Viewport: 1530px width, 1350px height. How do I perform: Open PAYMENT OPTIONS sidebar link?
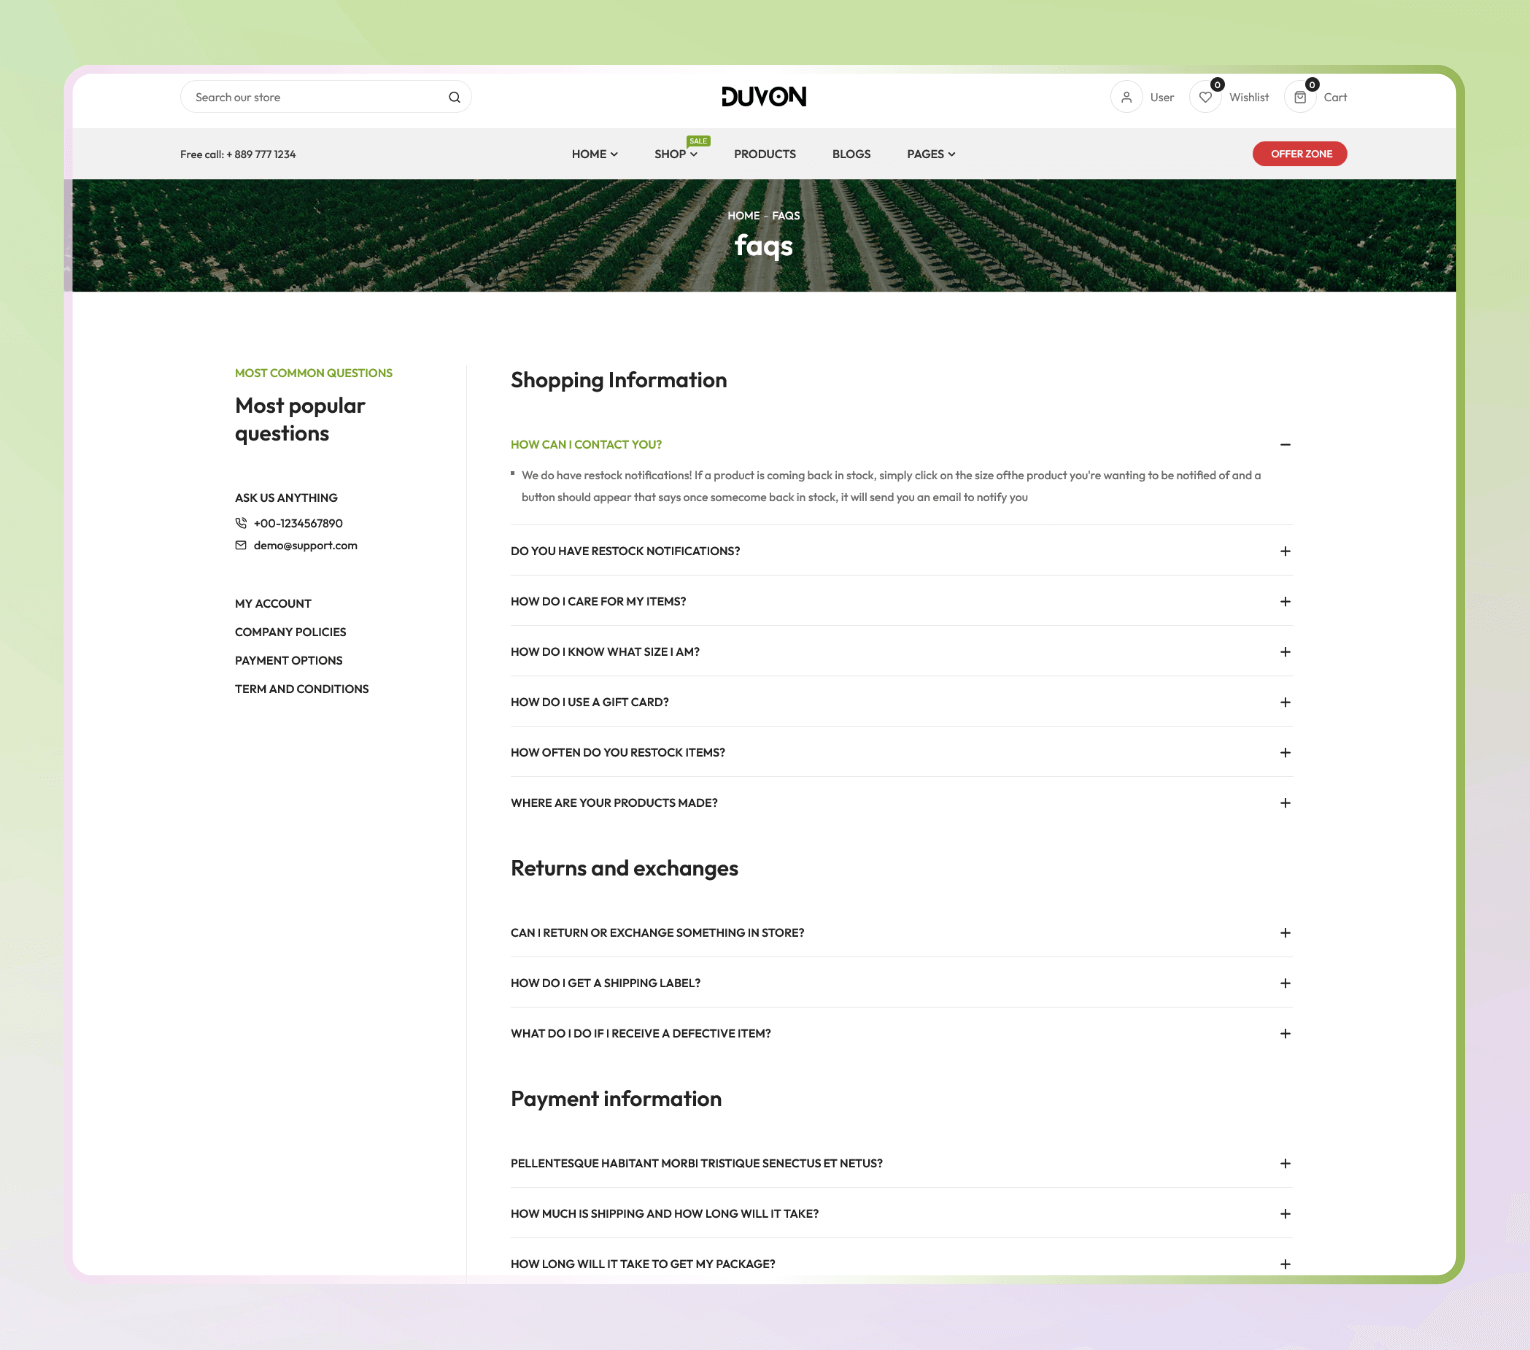289,661
